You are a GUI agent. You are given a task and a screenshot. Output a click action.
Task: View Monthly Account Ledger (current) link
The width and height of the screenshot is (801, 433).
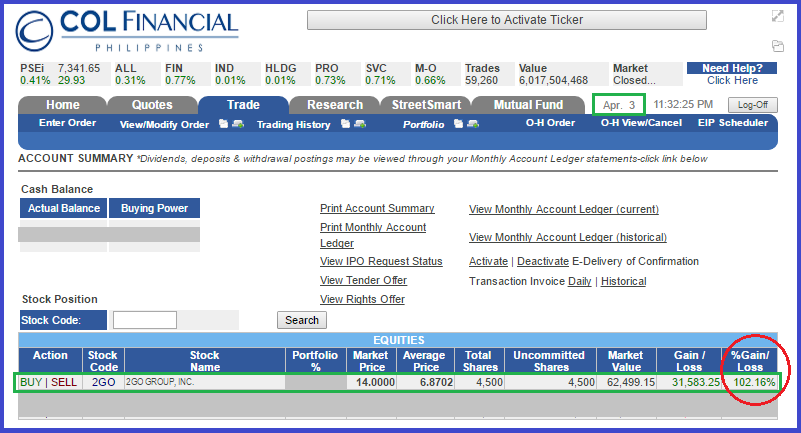(x=564, y=209)
